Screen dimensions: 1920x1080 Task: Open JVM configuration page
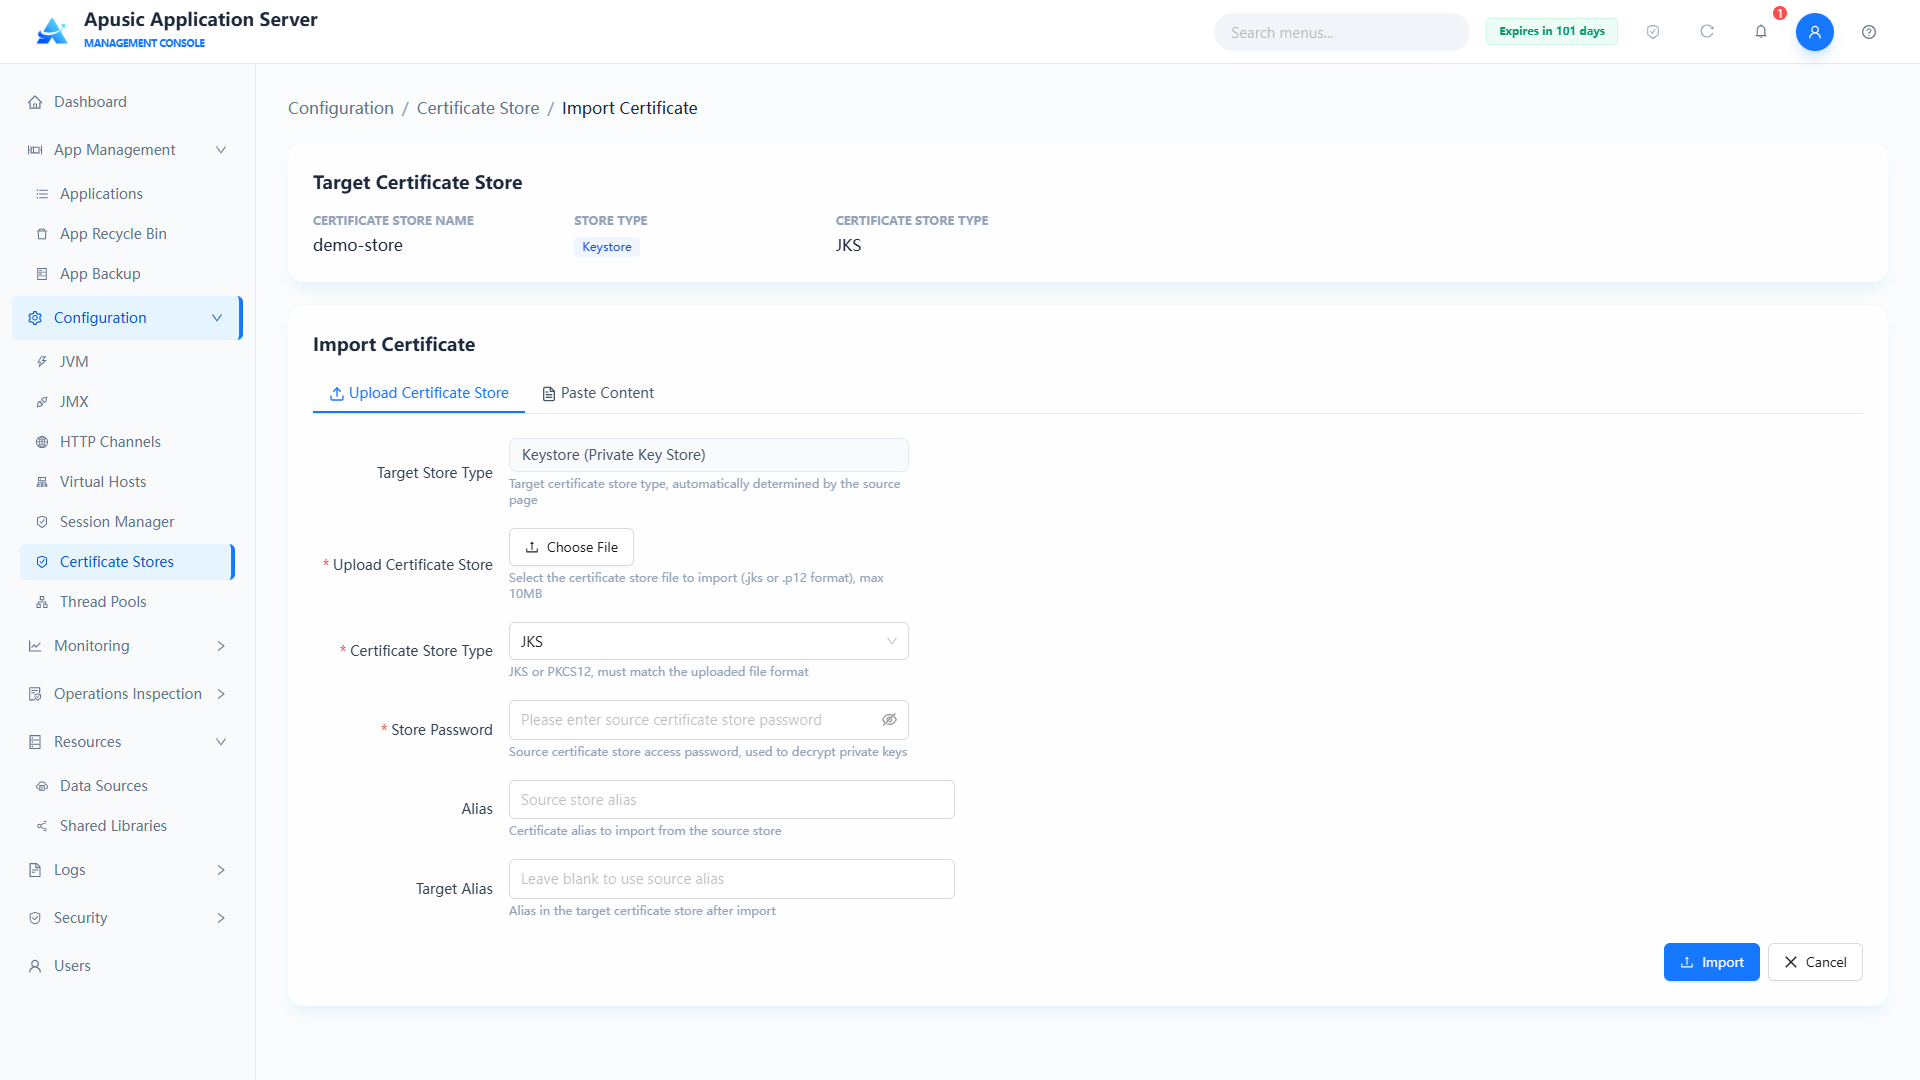point(127,362)
